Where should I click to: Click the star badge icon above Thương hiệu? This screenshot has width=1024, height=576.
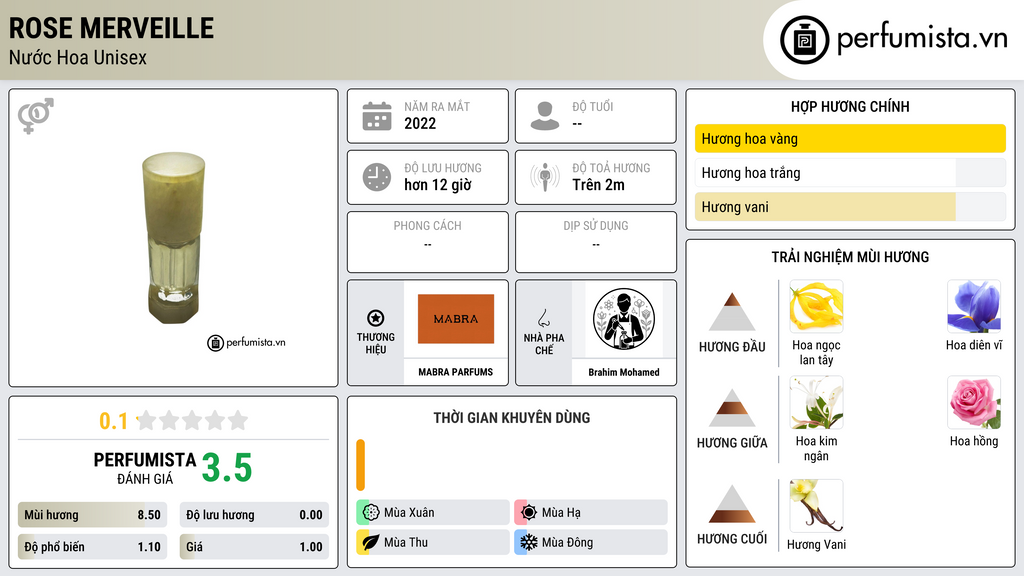(x=376, y=318)
